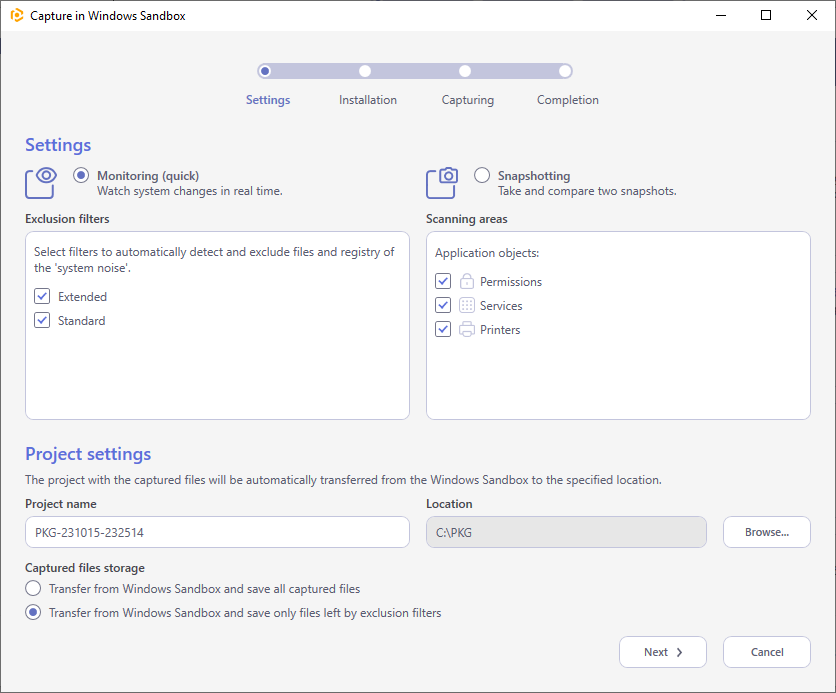Go to the Settings step label

coord(268,100)
